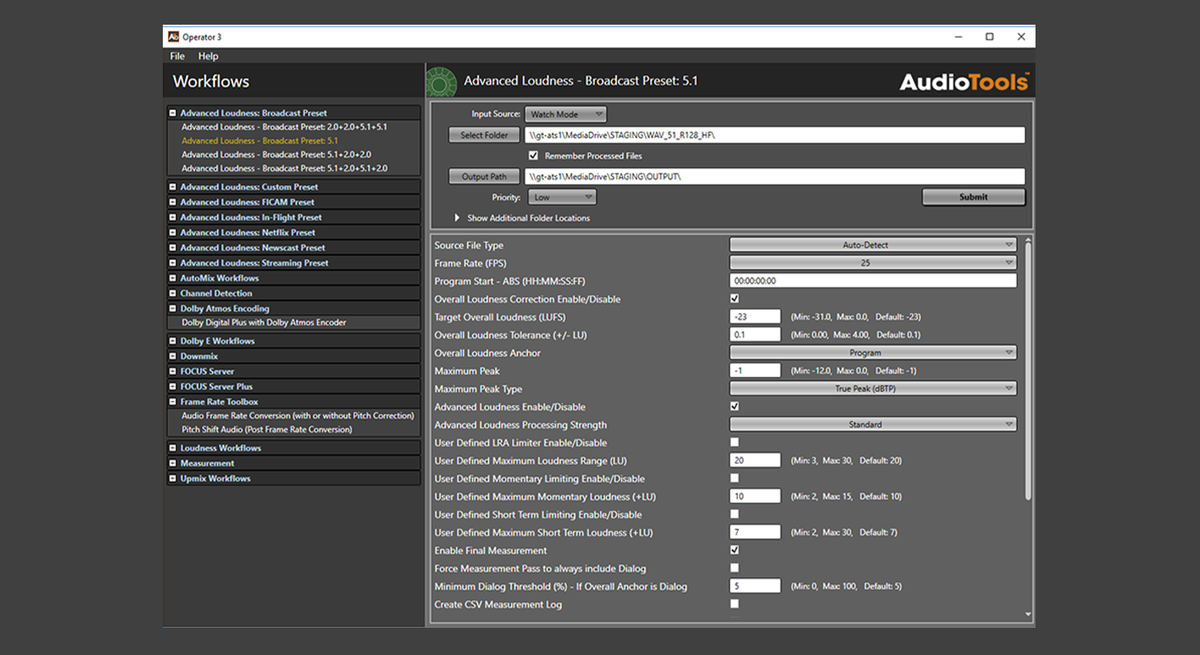Expand FOCUS Server Plus group
This screenshot has height=655, width=1200.
pos(173,386)
